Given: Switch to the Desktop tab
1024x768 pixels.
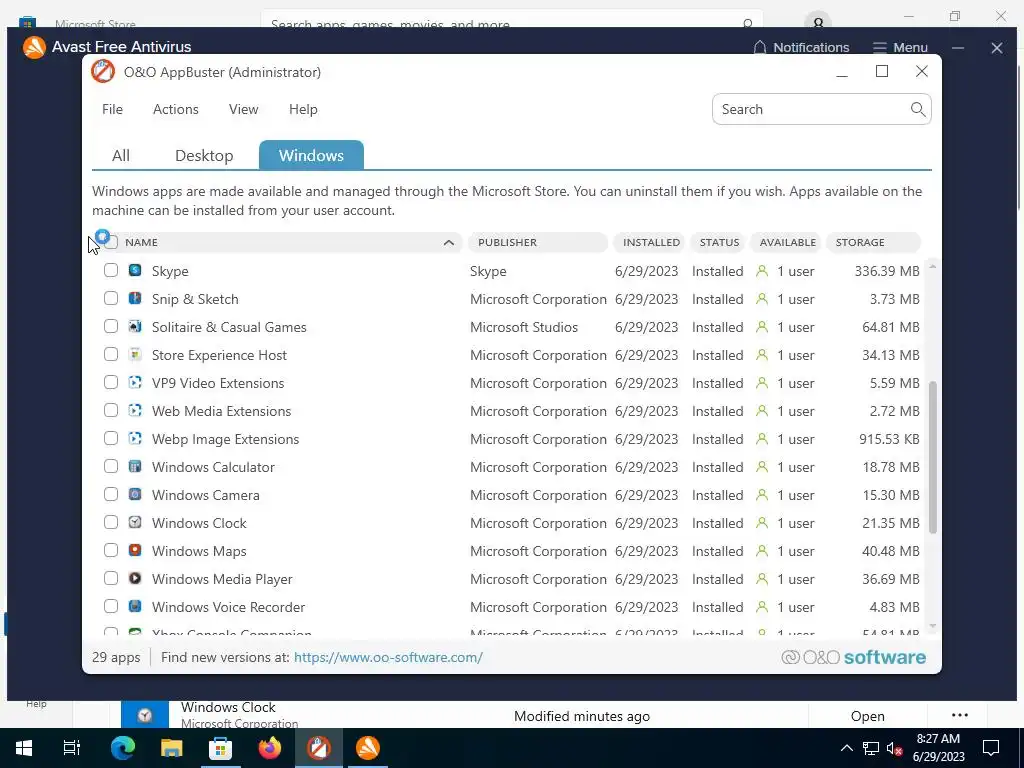Looking at the screenshot, I should pyautogui.click(x=204, y=155).
